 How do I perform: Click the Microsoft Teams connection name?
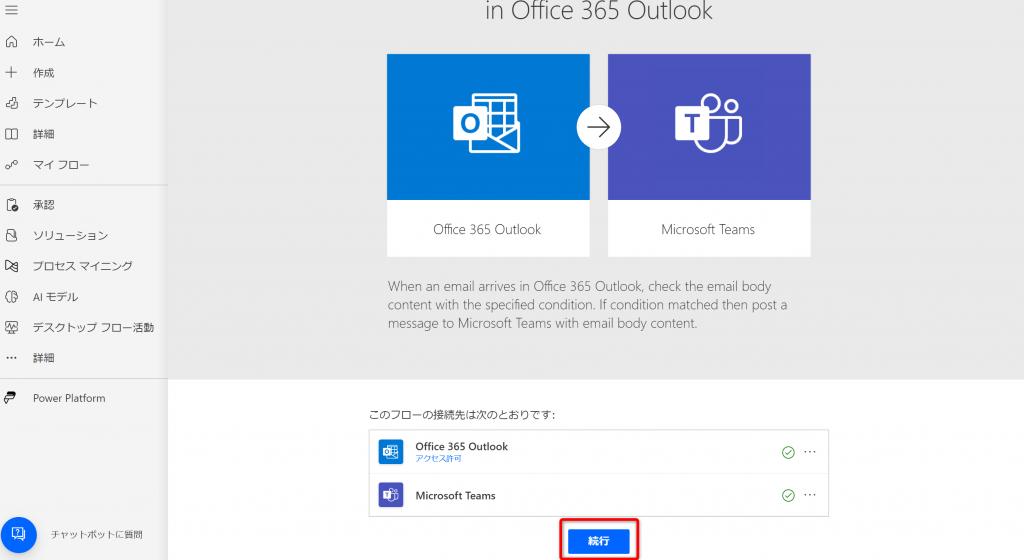[456, 495]
